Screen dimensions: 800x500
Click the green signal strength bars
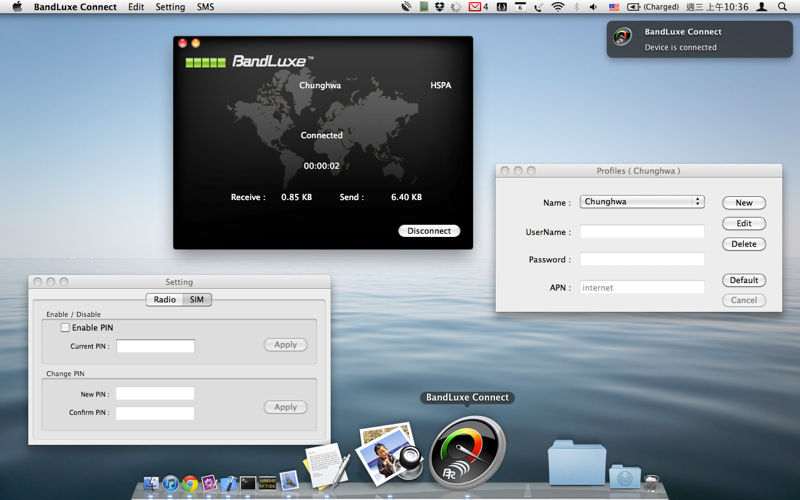tap(206, 62)
